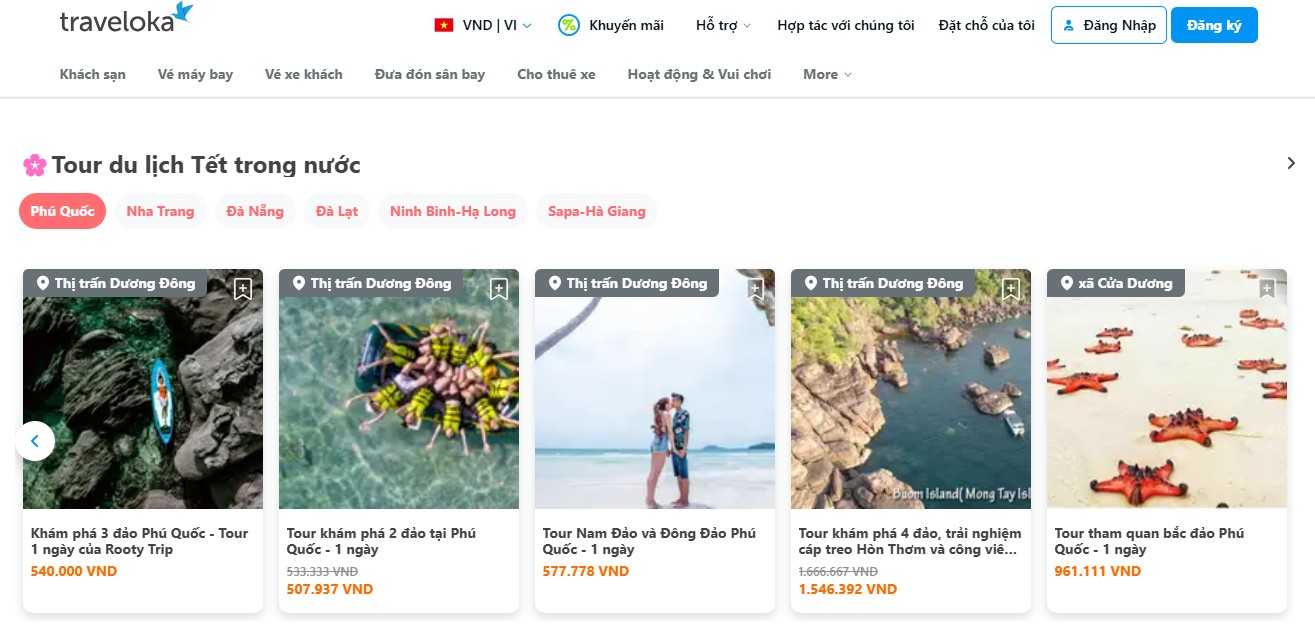Click title Tour khám phá 2 đảo tại Phú Quốc
Viewport: 1315px width, 634px height.
[382, 541]
